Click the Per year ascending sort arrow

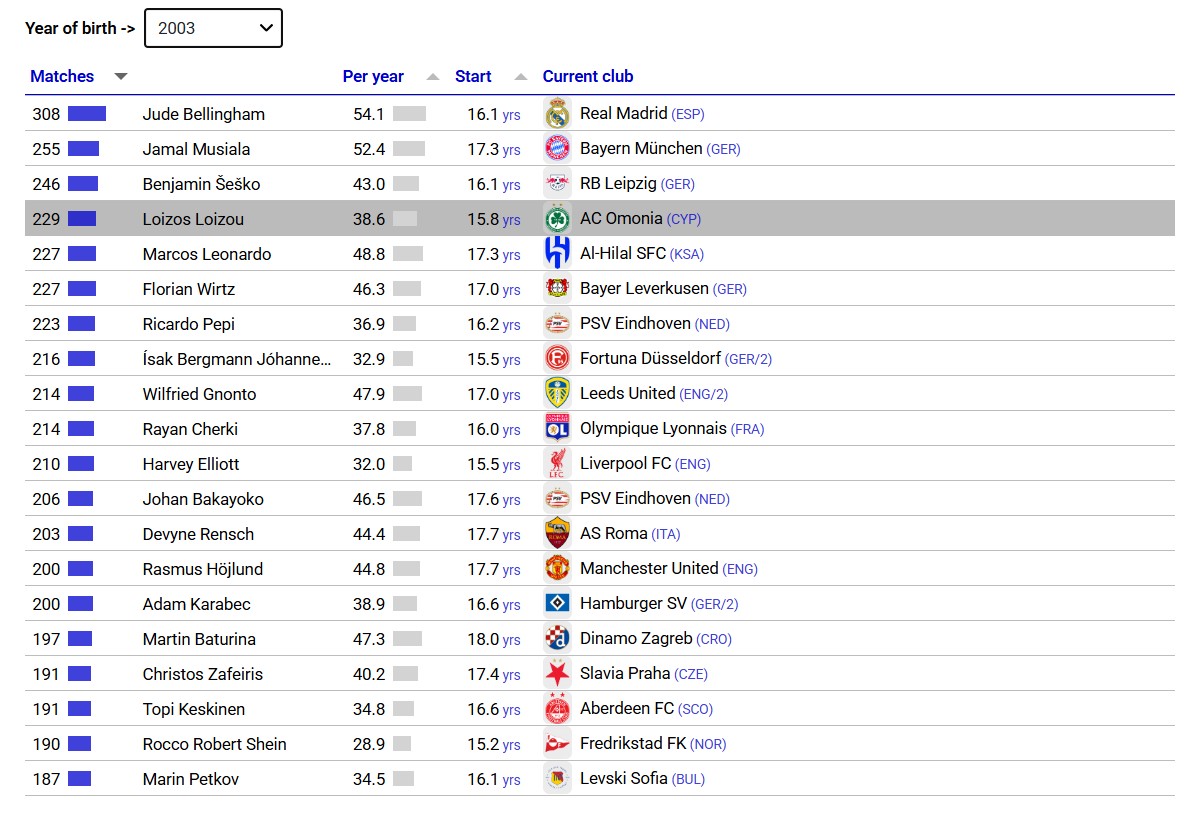pos(432,76)
